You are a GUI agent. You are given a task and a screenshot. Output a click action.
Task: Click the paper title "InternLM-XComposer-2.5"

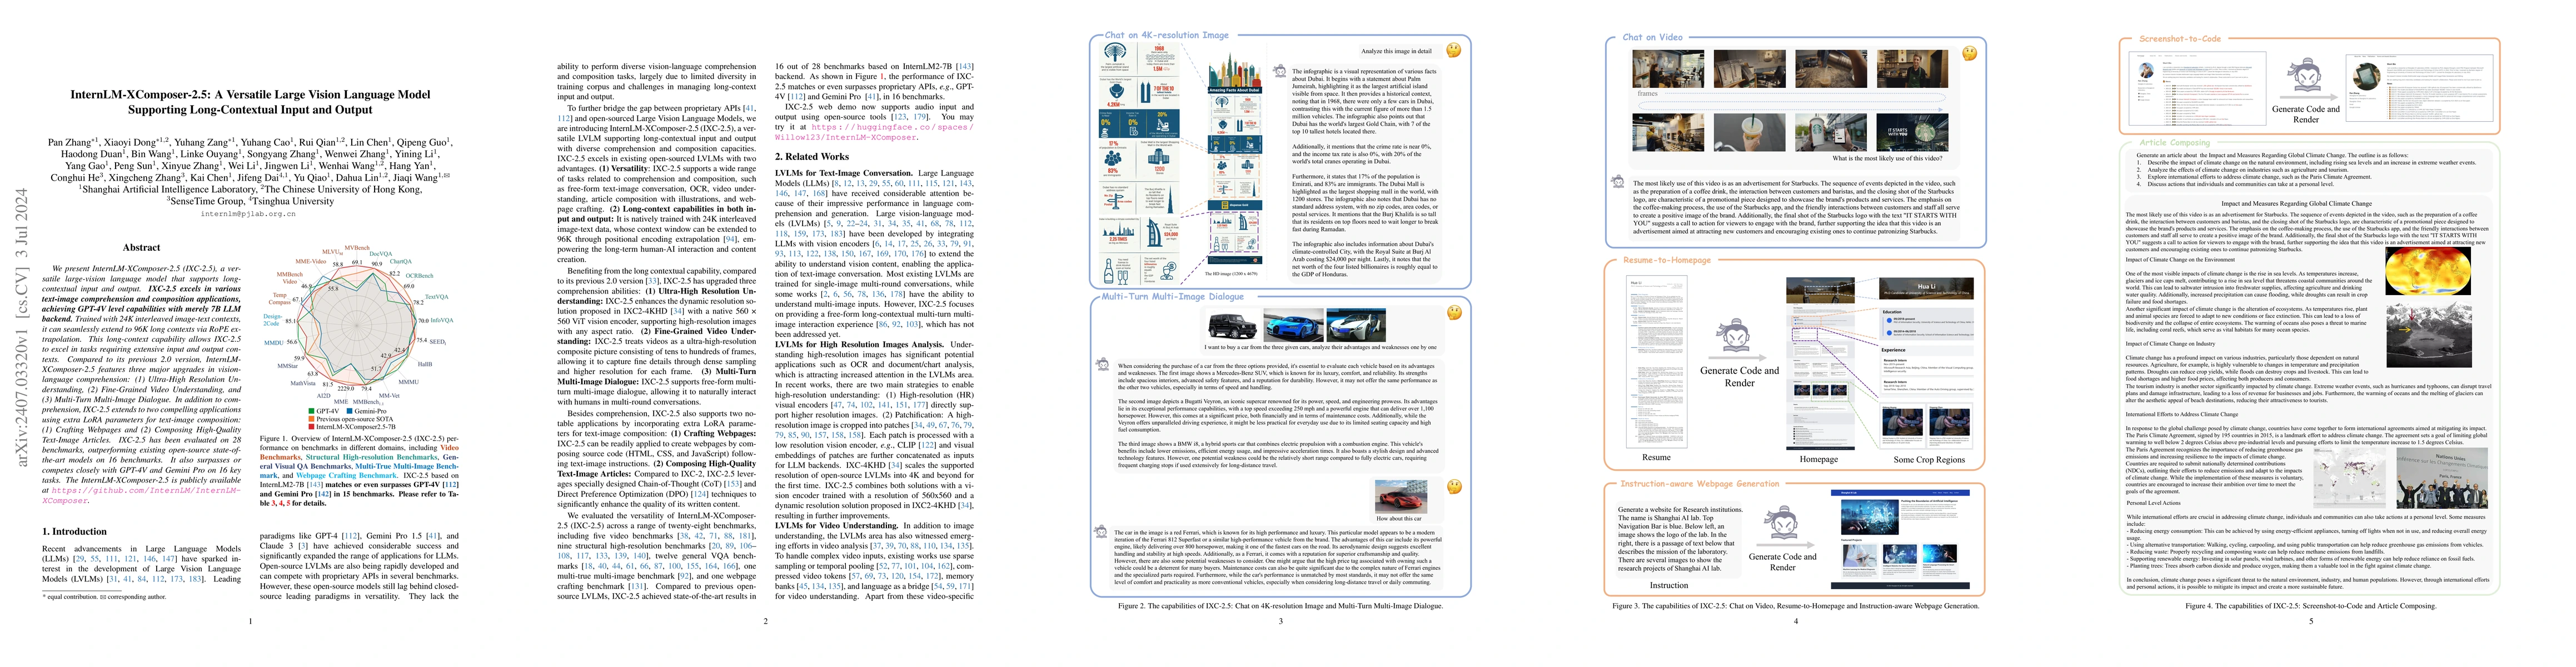click(250, 102)
